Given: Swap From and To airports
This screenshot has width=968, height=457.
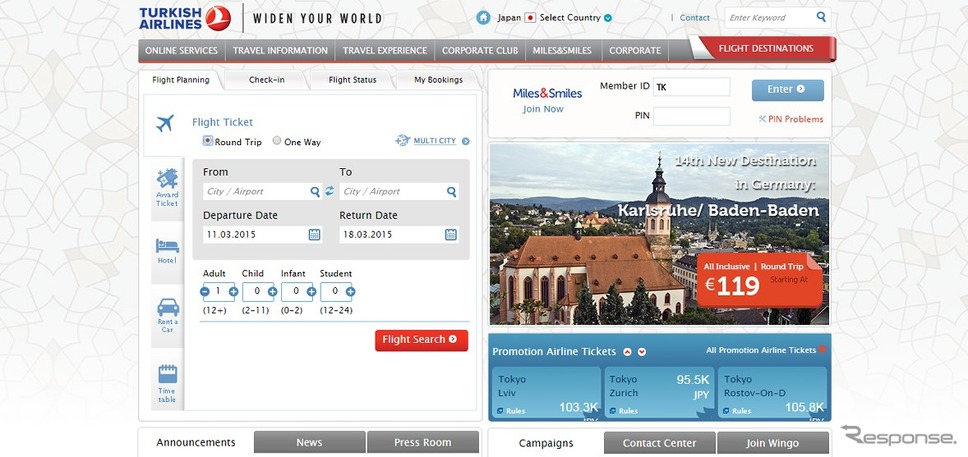Looking at the screenshot, I should (330, 191).
